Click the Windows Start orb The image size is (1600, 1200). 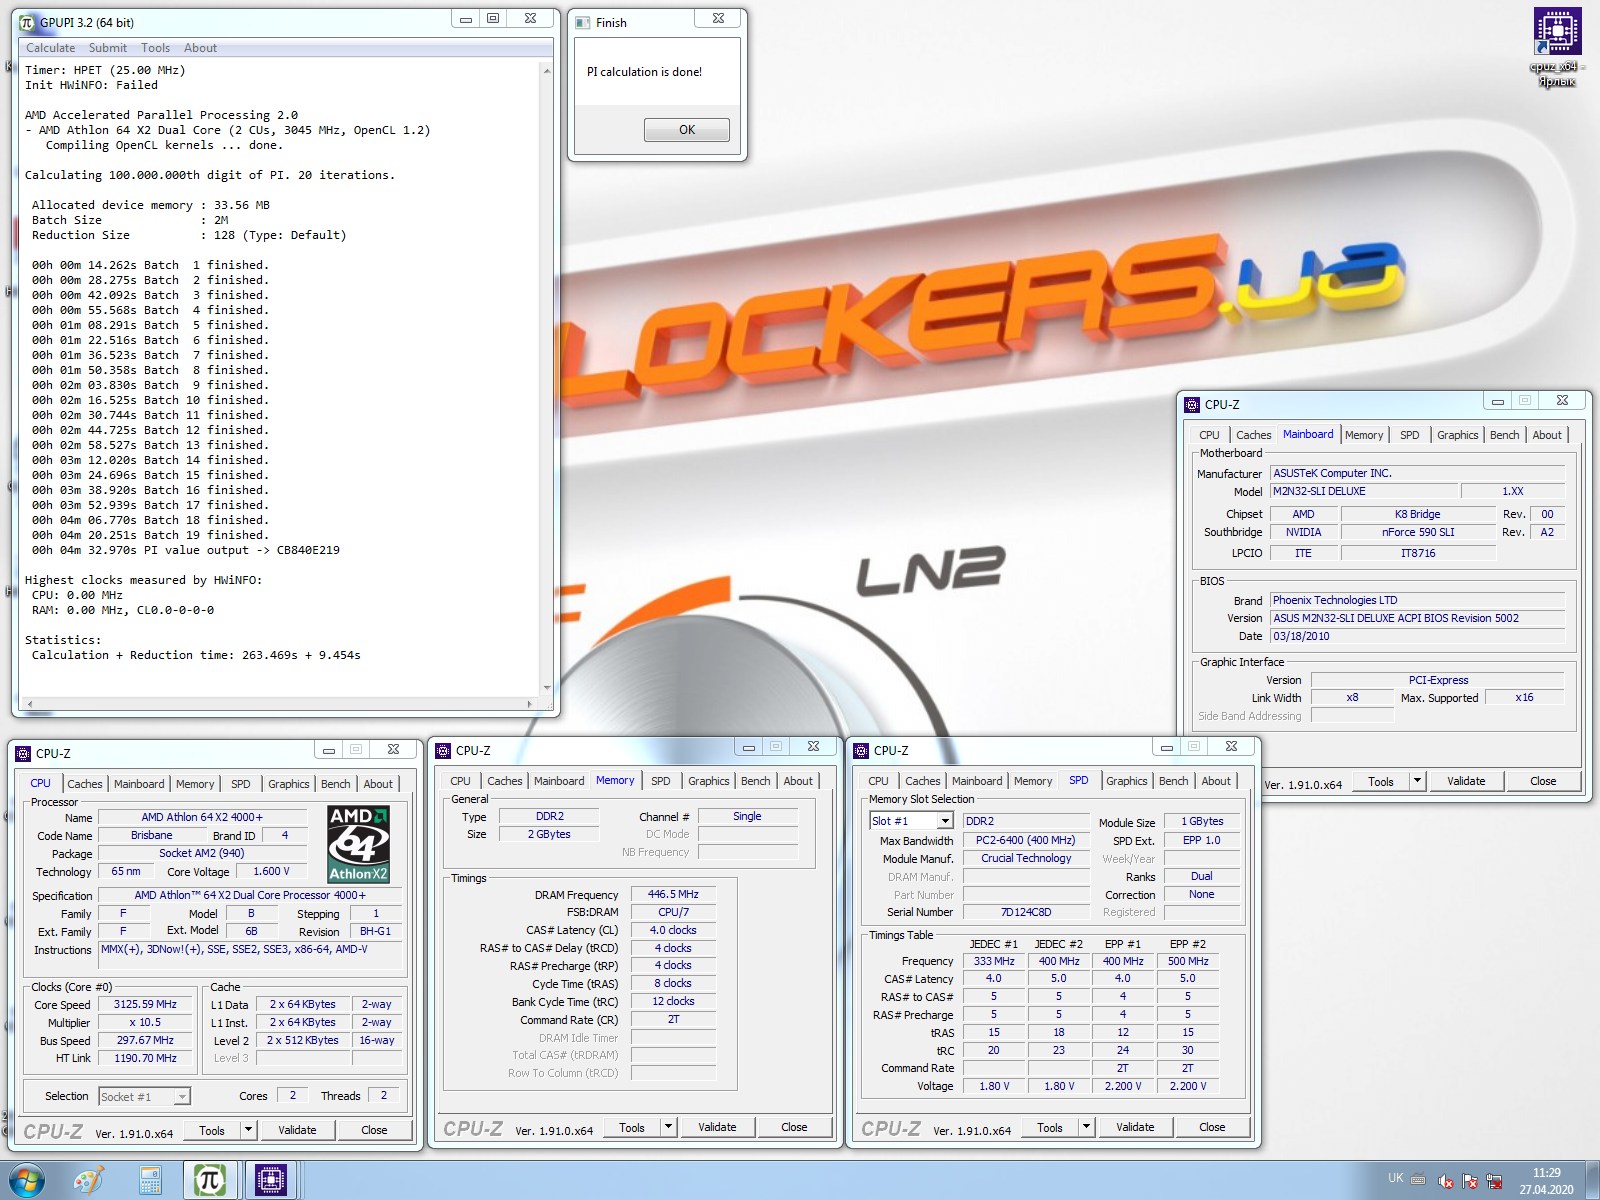pos(27,1180)
